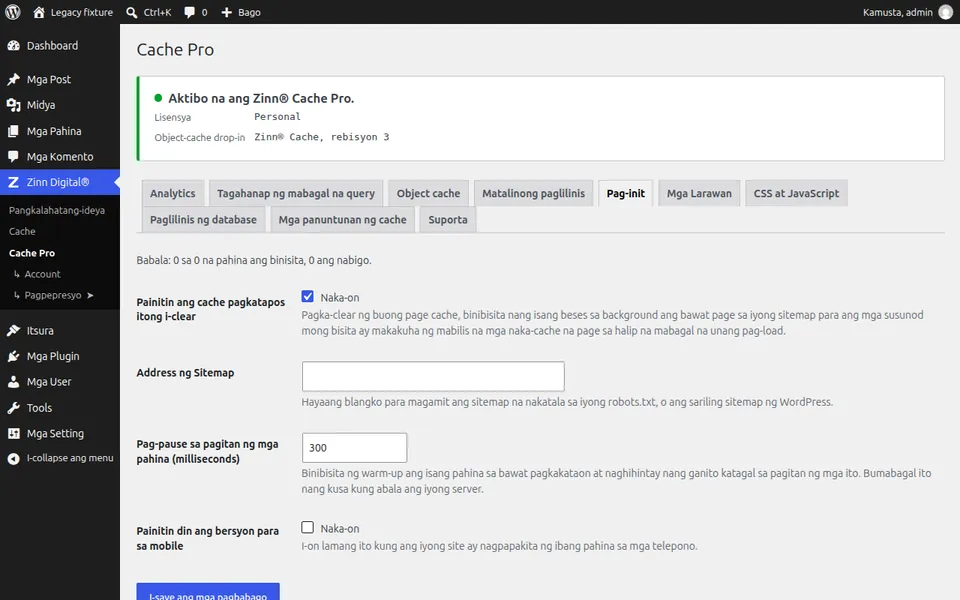960x600 pixels.
Task: Uncheck the cache warm-up after clear checkbox
Action: (307, 297)
